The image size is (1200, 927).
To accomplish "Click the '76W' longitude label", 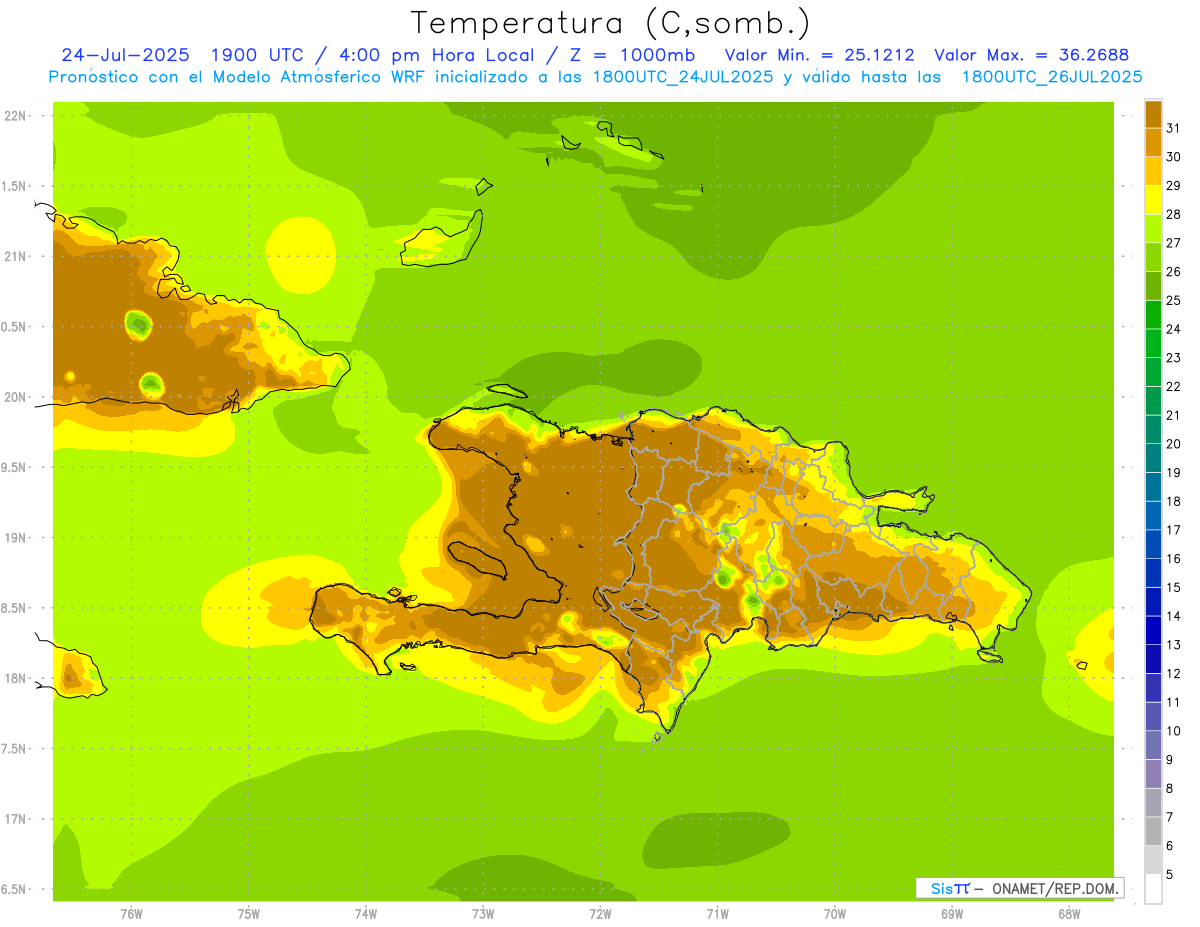I will (131, 914).
